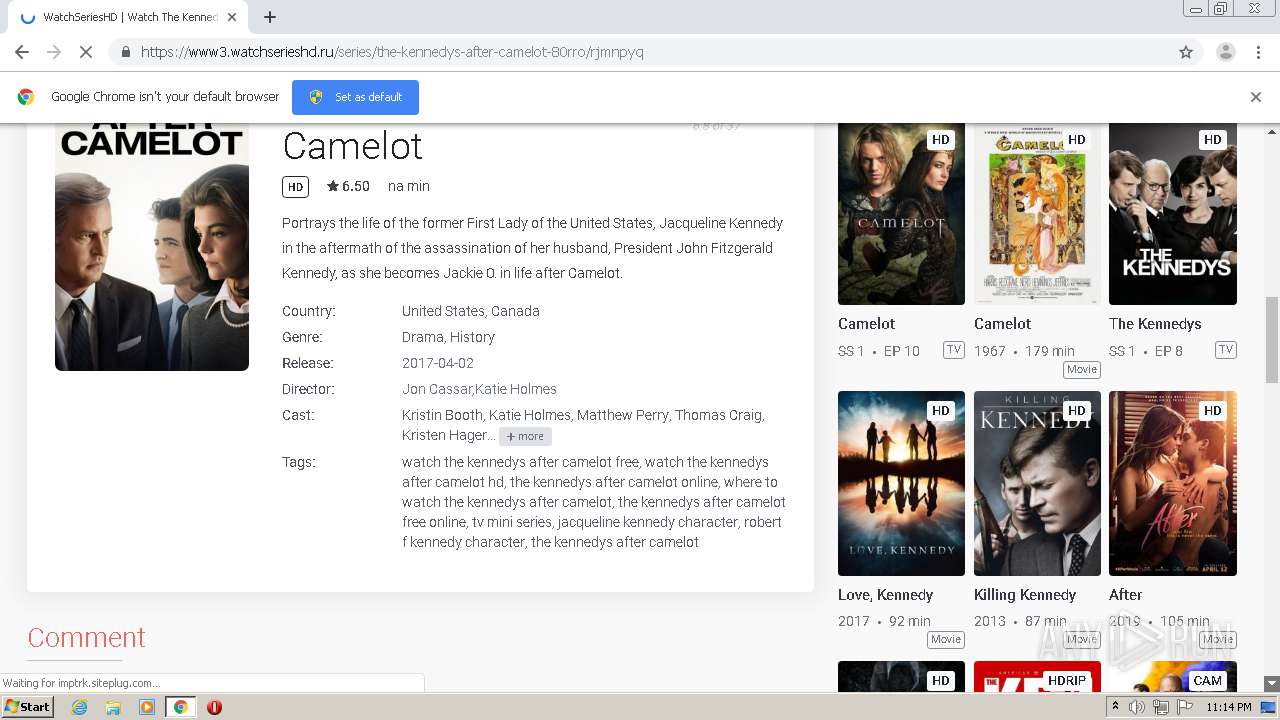Open the volume control in system tray
Screen dimensions: 1280x720
pos(1137,707)
